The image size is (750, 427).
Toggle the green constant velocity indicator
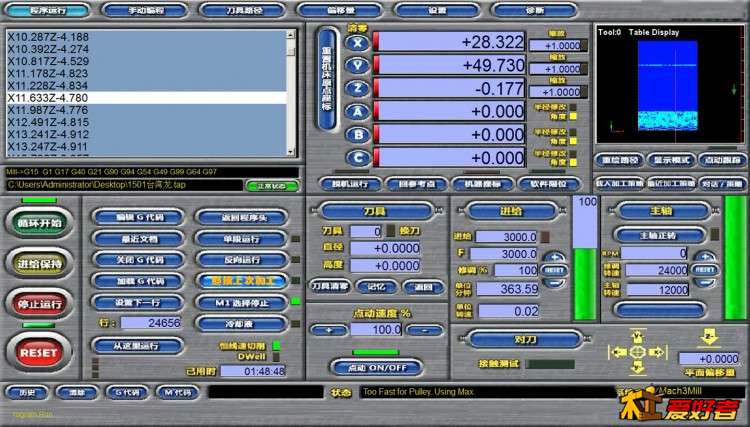(x=276, y=345)
